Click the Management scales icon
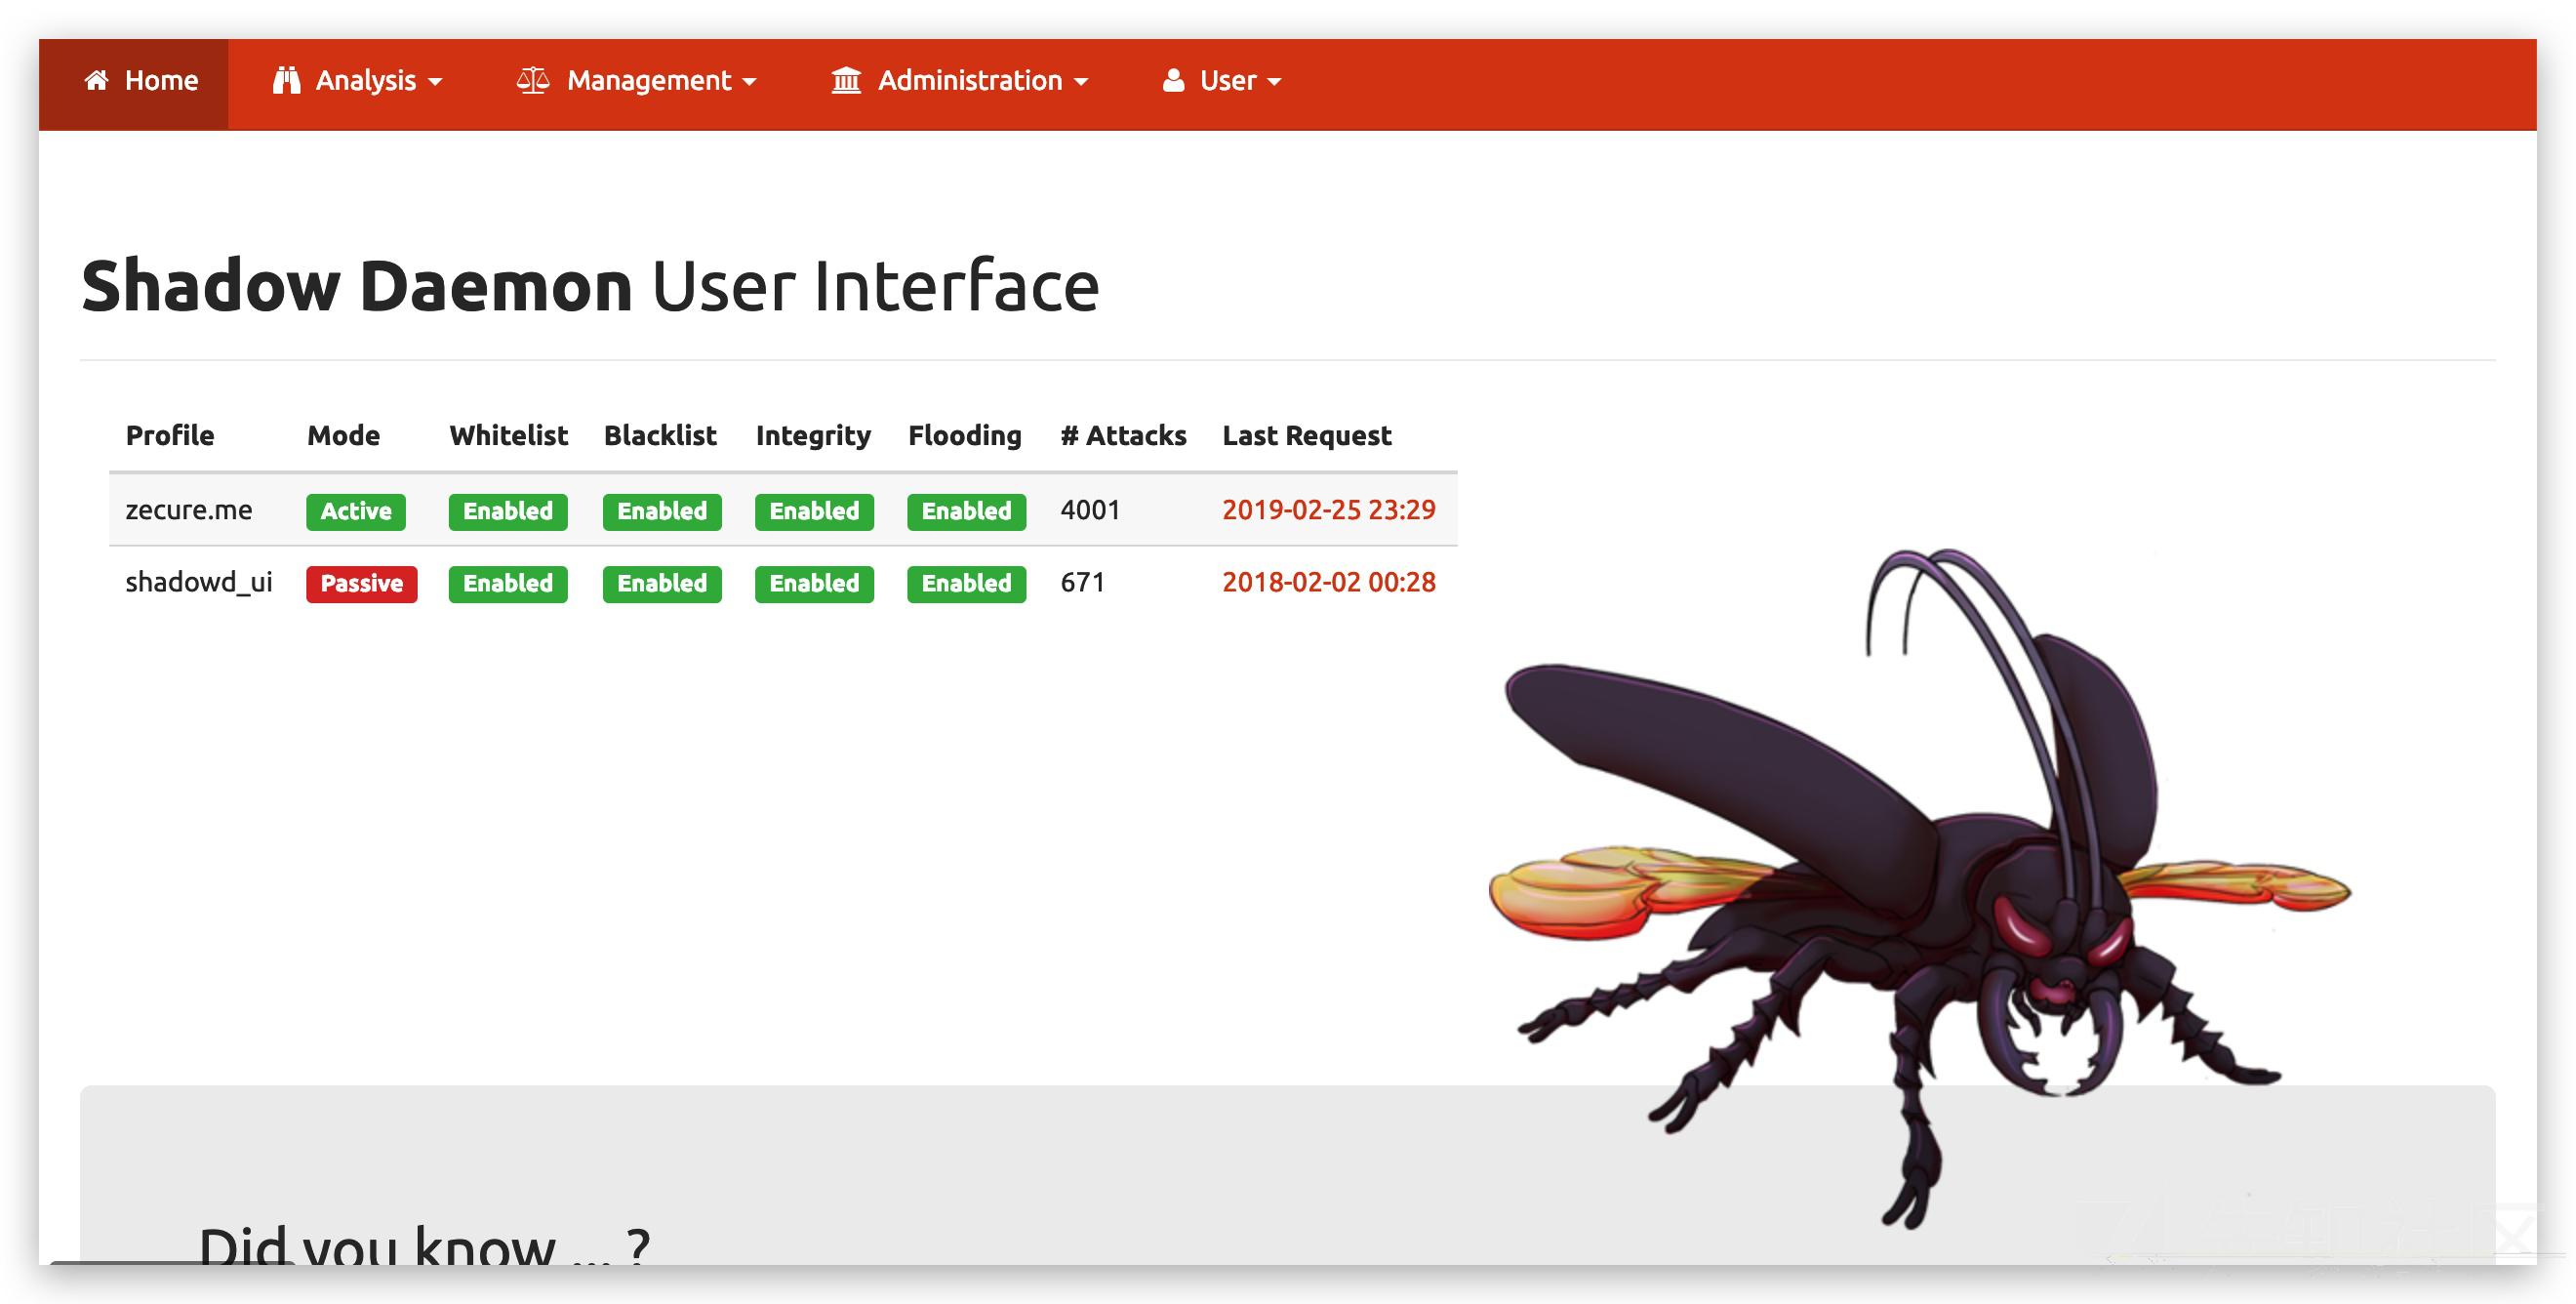This screenshot has height=1304, width=2576. [x=532, y=80]
